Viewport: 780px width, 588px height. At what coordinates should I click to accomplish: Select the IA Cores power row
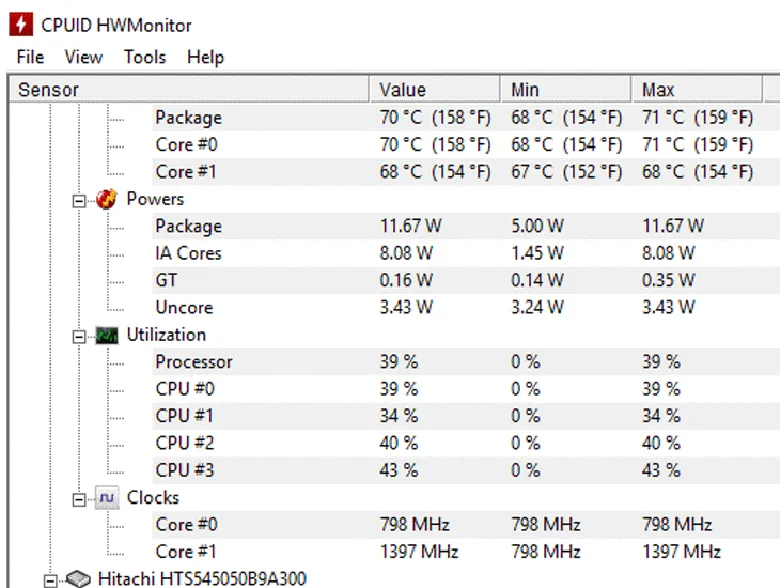pyautogui.click(x=188, y=253)
